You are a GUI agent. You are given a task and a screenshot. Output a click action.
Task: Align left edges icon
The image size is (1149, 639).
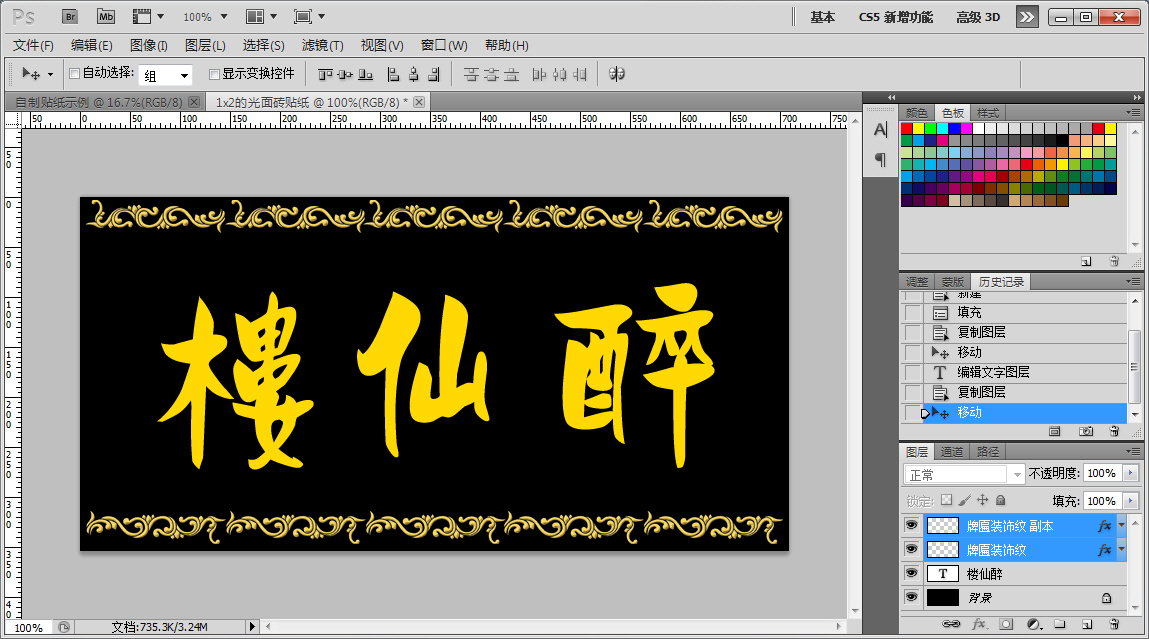coord(394,74)
